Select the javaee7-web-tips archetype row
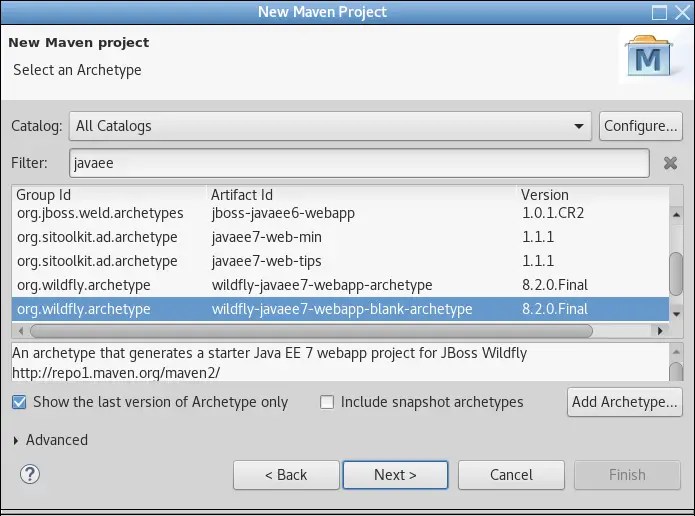The height and width of the screenshot is (516, 695). point(340,261)
